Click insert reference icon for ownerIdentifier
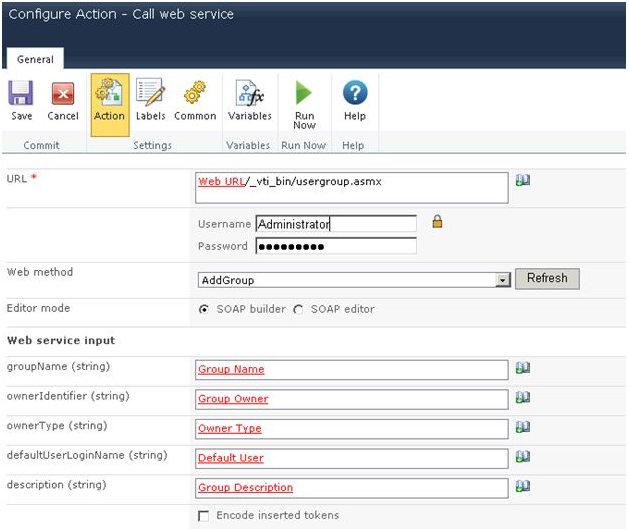Screen dimensions: 629x529 point(523,397)
